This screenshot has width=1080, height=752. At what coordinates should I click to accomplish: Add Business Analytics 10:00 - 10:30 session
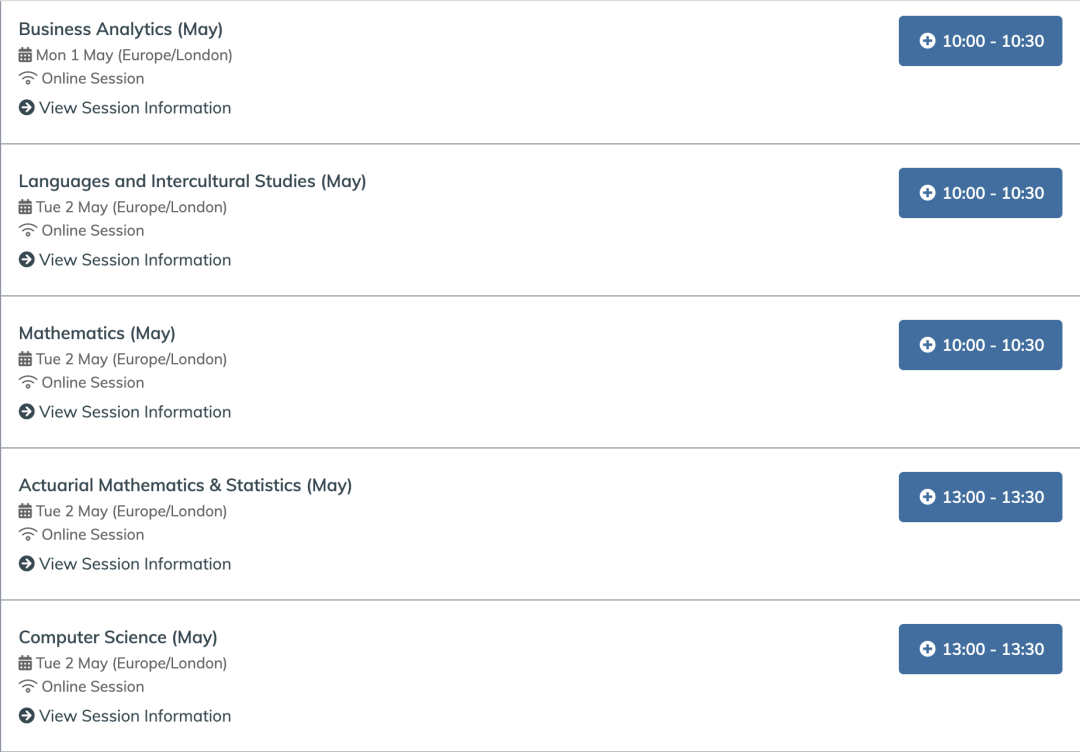tap(980, 41)
